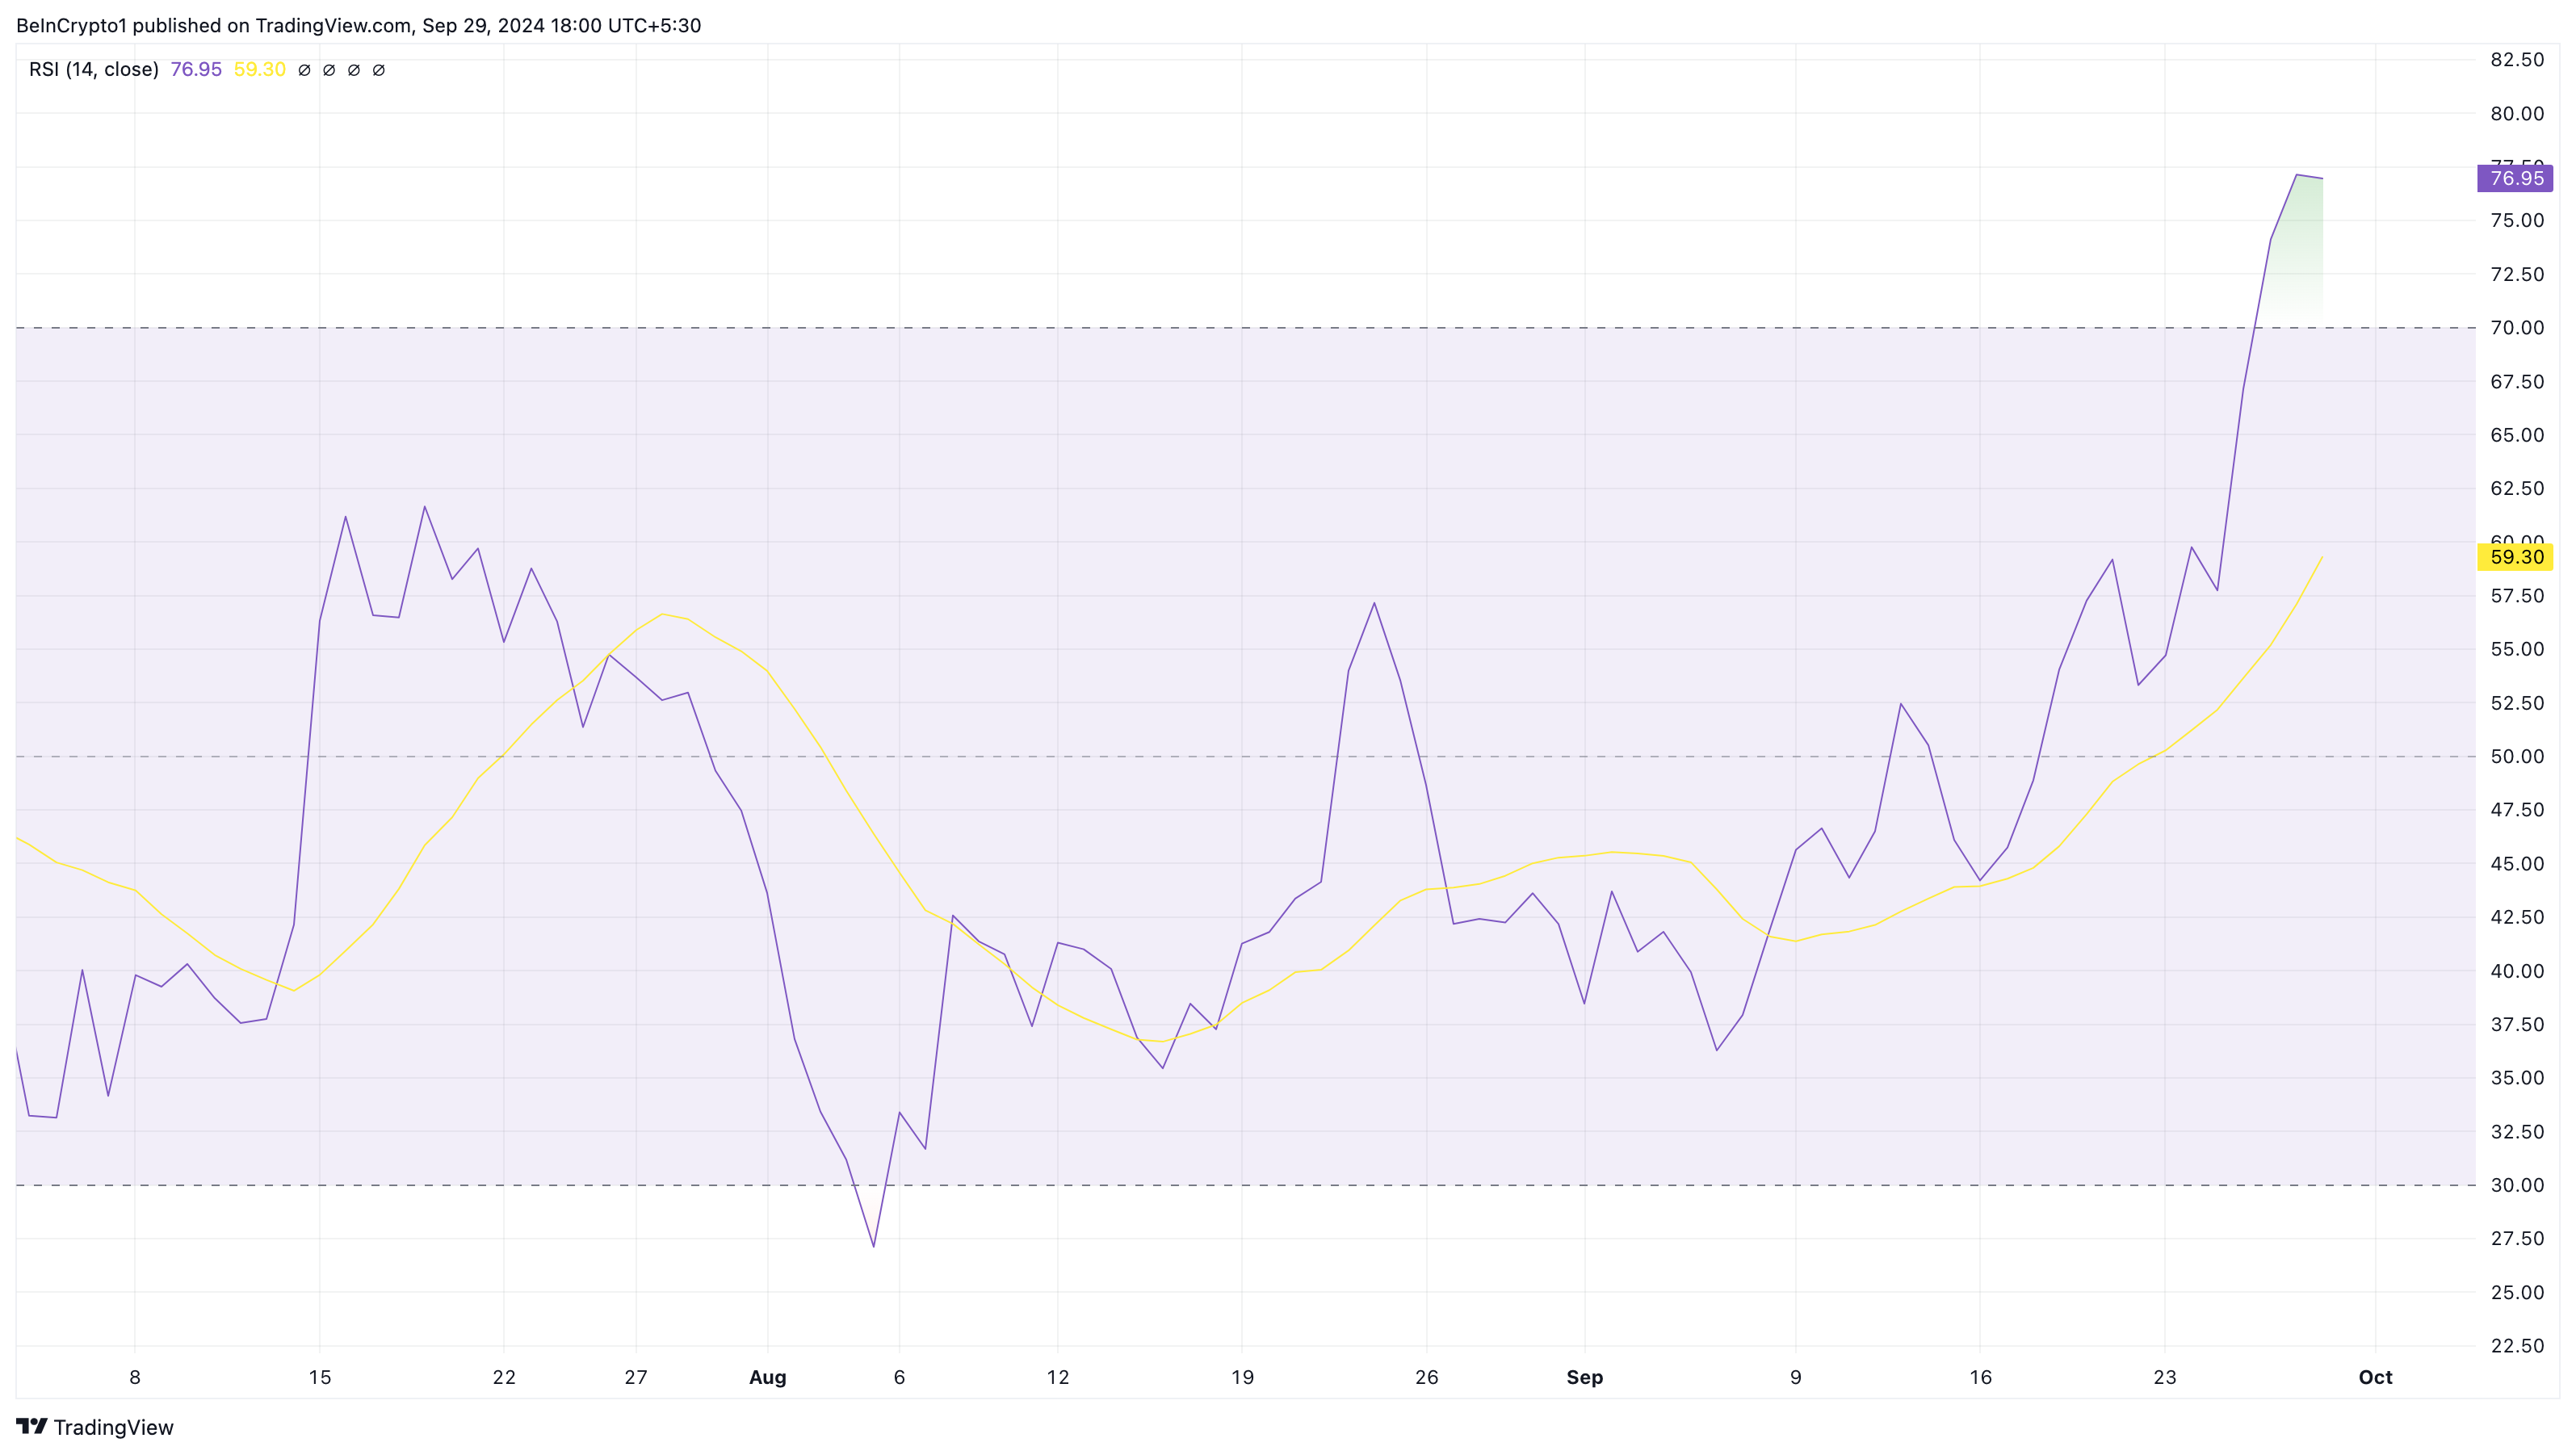Click the Sep label on time axis
2576x1455 pixels.
(1584, 1377)
